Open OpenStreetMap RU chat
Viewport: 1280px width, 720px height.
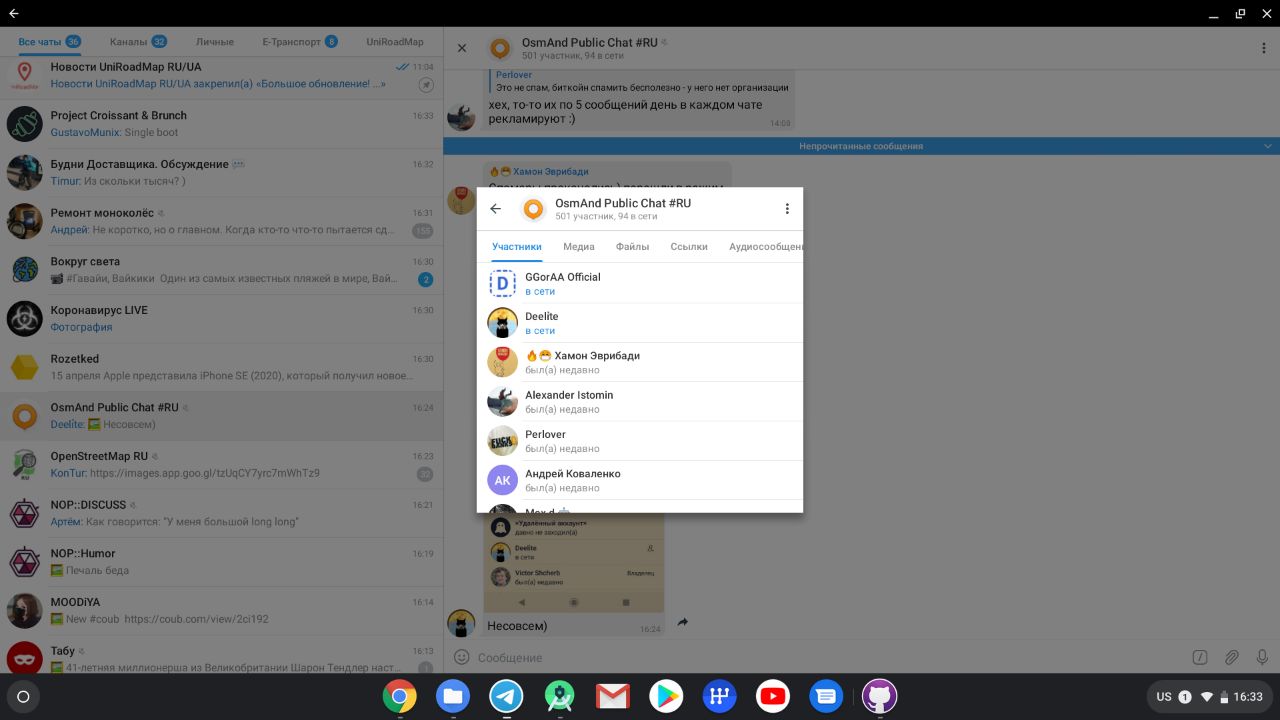tap(221, 464)
